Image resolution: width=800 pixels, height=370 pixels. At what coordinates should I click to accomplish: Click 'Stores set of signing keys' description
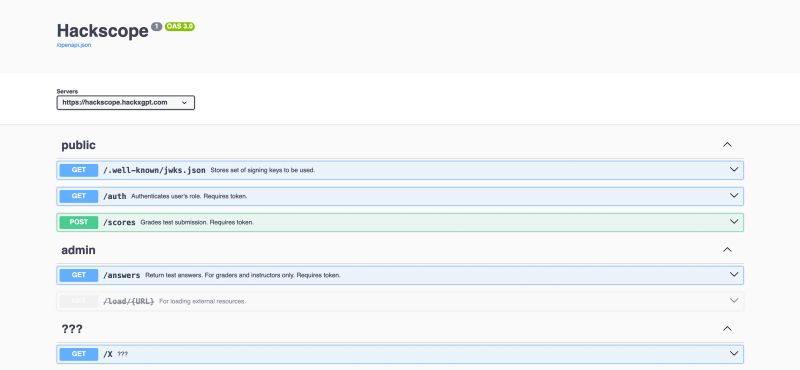pyautogui.click(x=263, y=170)
